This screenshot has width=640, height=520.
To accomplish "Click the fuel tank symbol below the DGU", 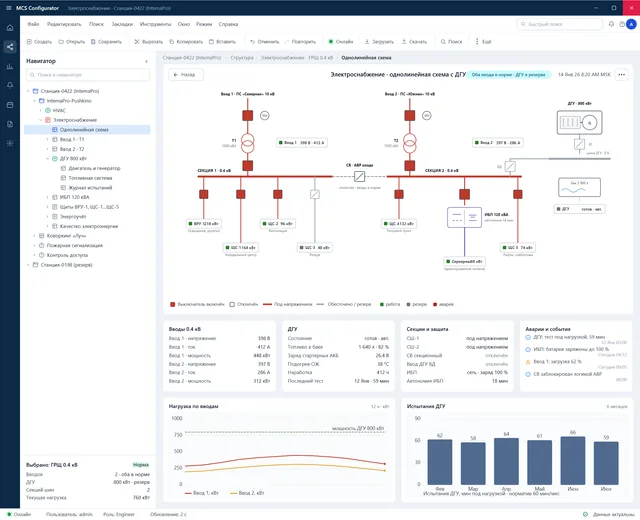I will coord(579,187).
